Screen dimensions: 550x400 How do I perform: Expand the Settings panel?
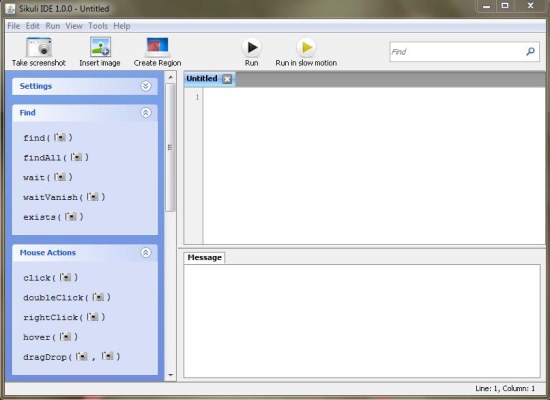[x=146, y=86]
